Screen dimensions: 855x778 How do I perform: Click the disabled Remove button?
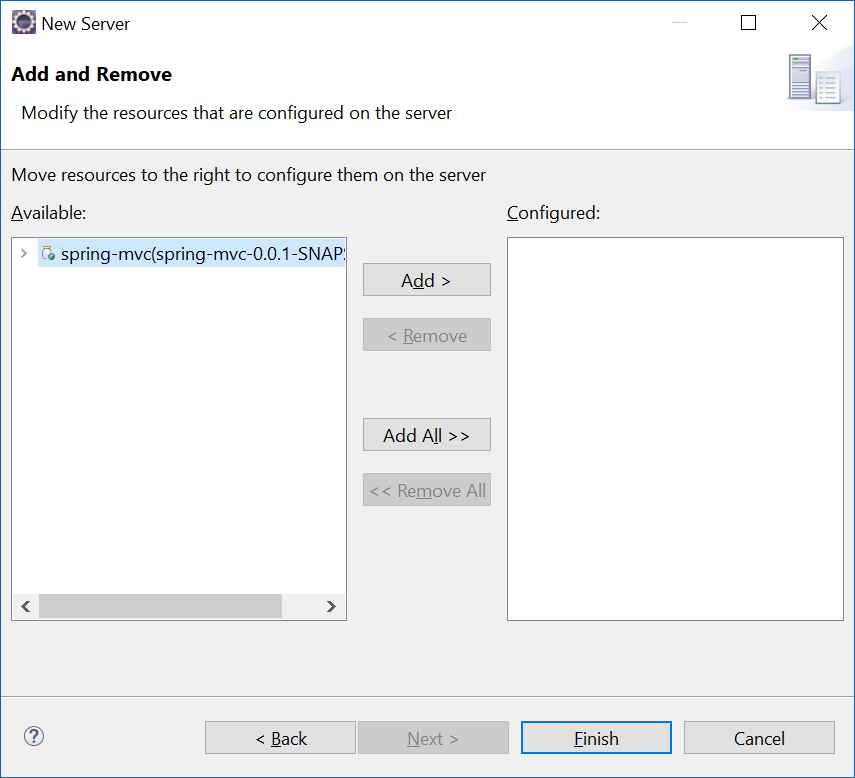click(426, 334)
